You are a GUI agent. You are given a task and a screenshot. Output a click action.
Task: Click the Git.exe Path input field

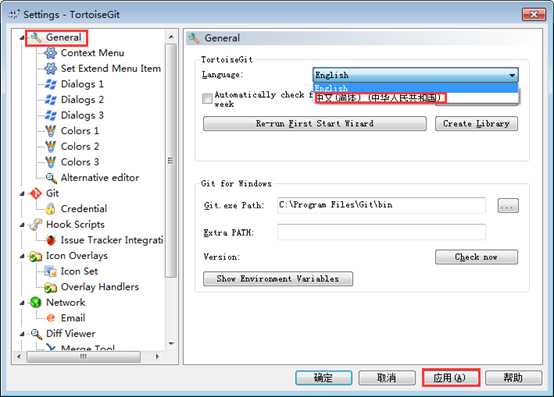[381, 205]
